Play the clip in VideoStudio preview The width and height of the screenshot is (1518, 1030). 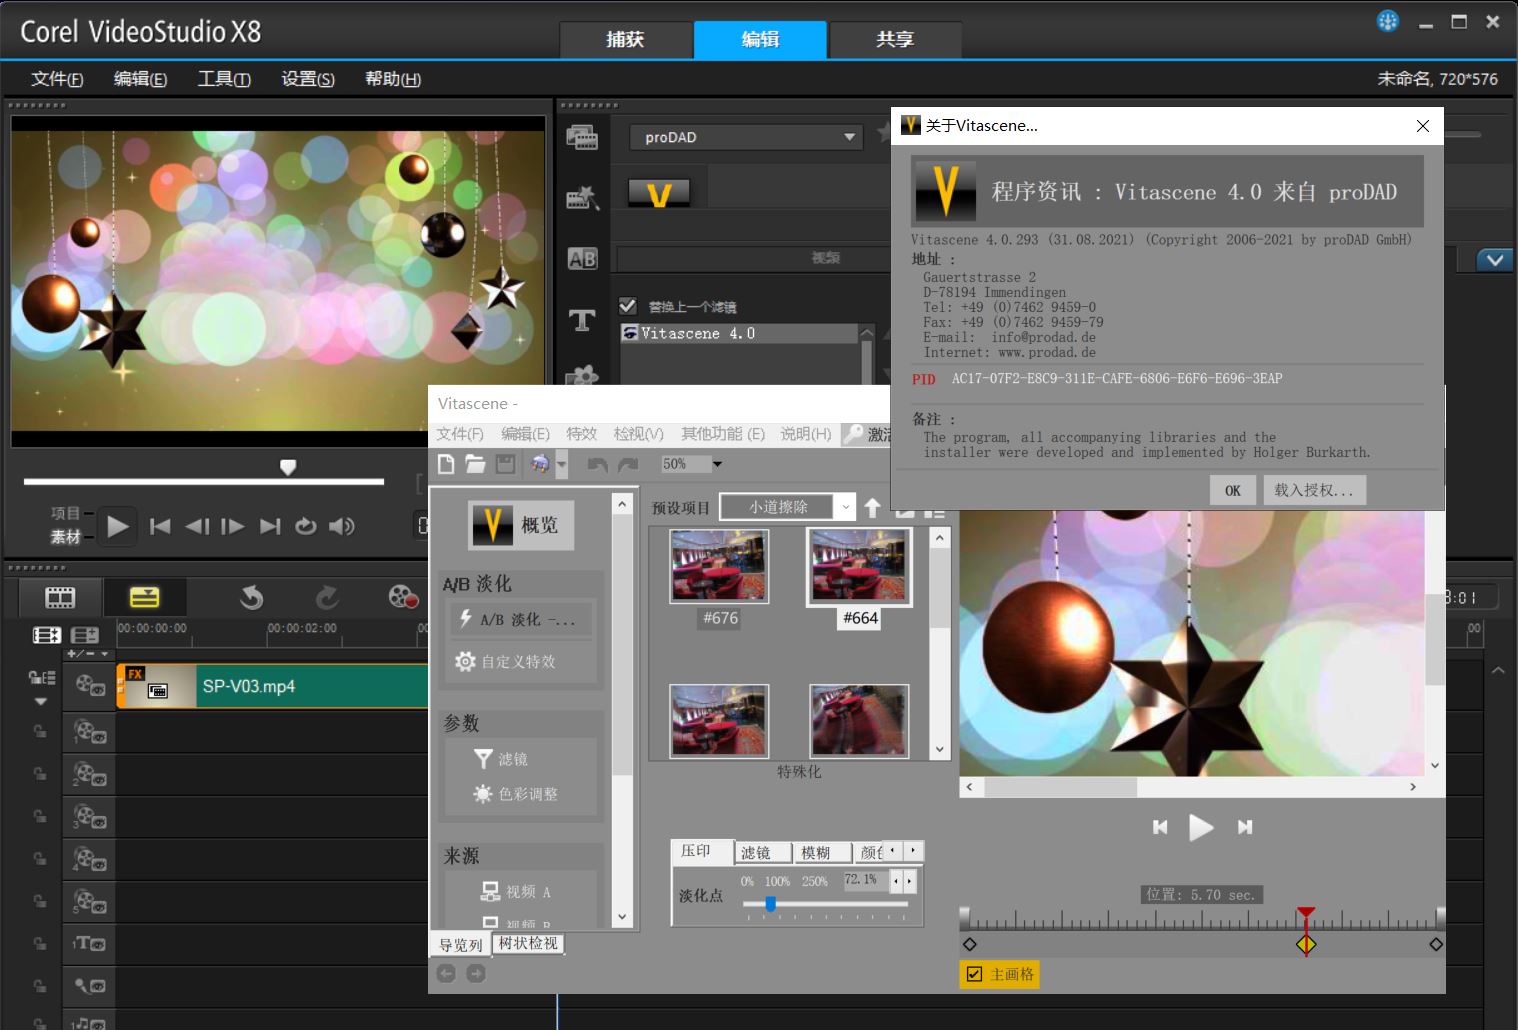pyautogui.click(x=118, y=526)
